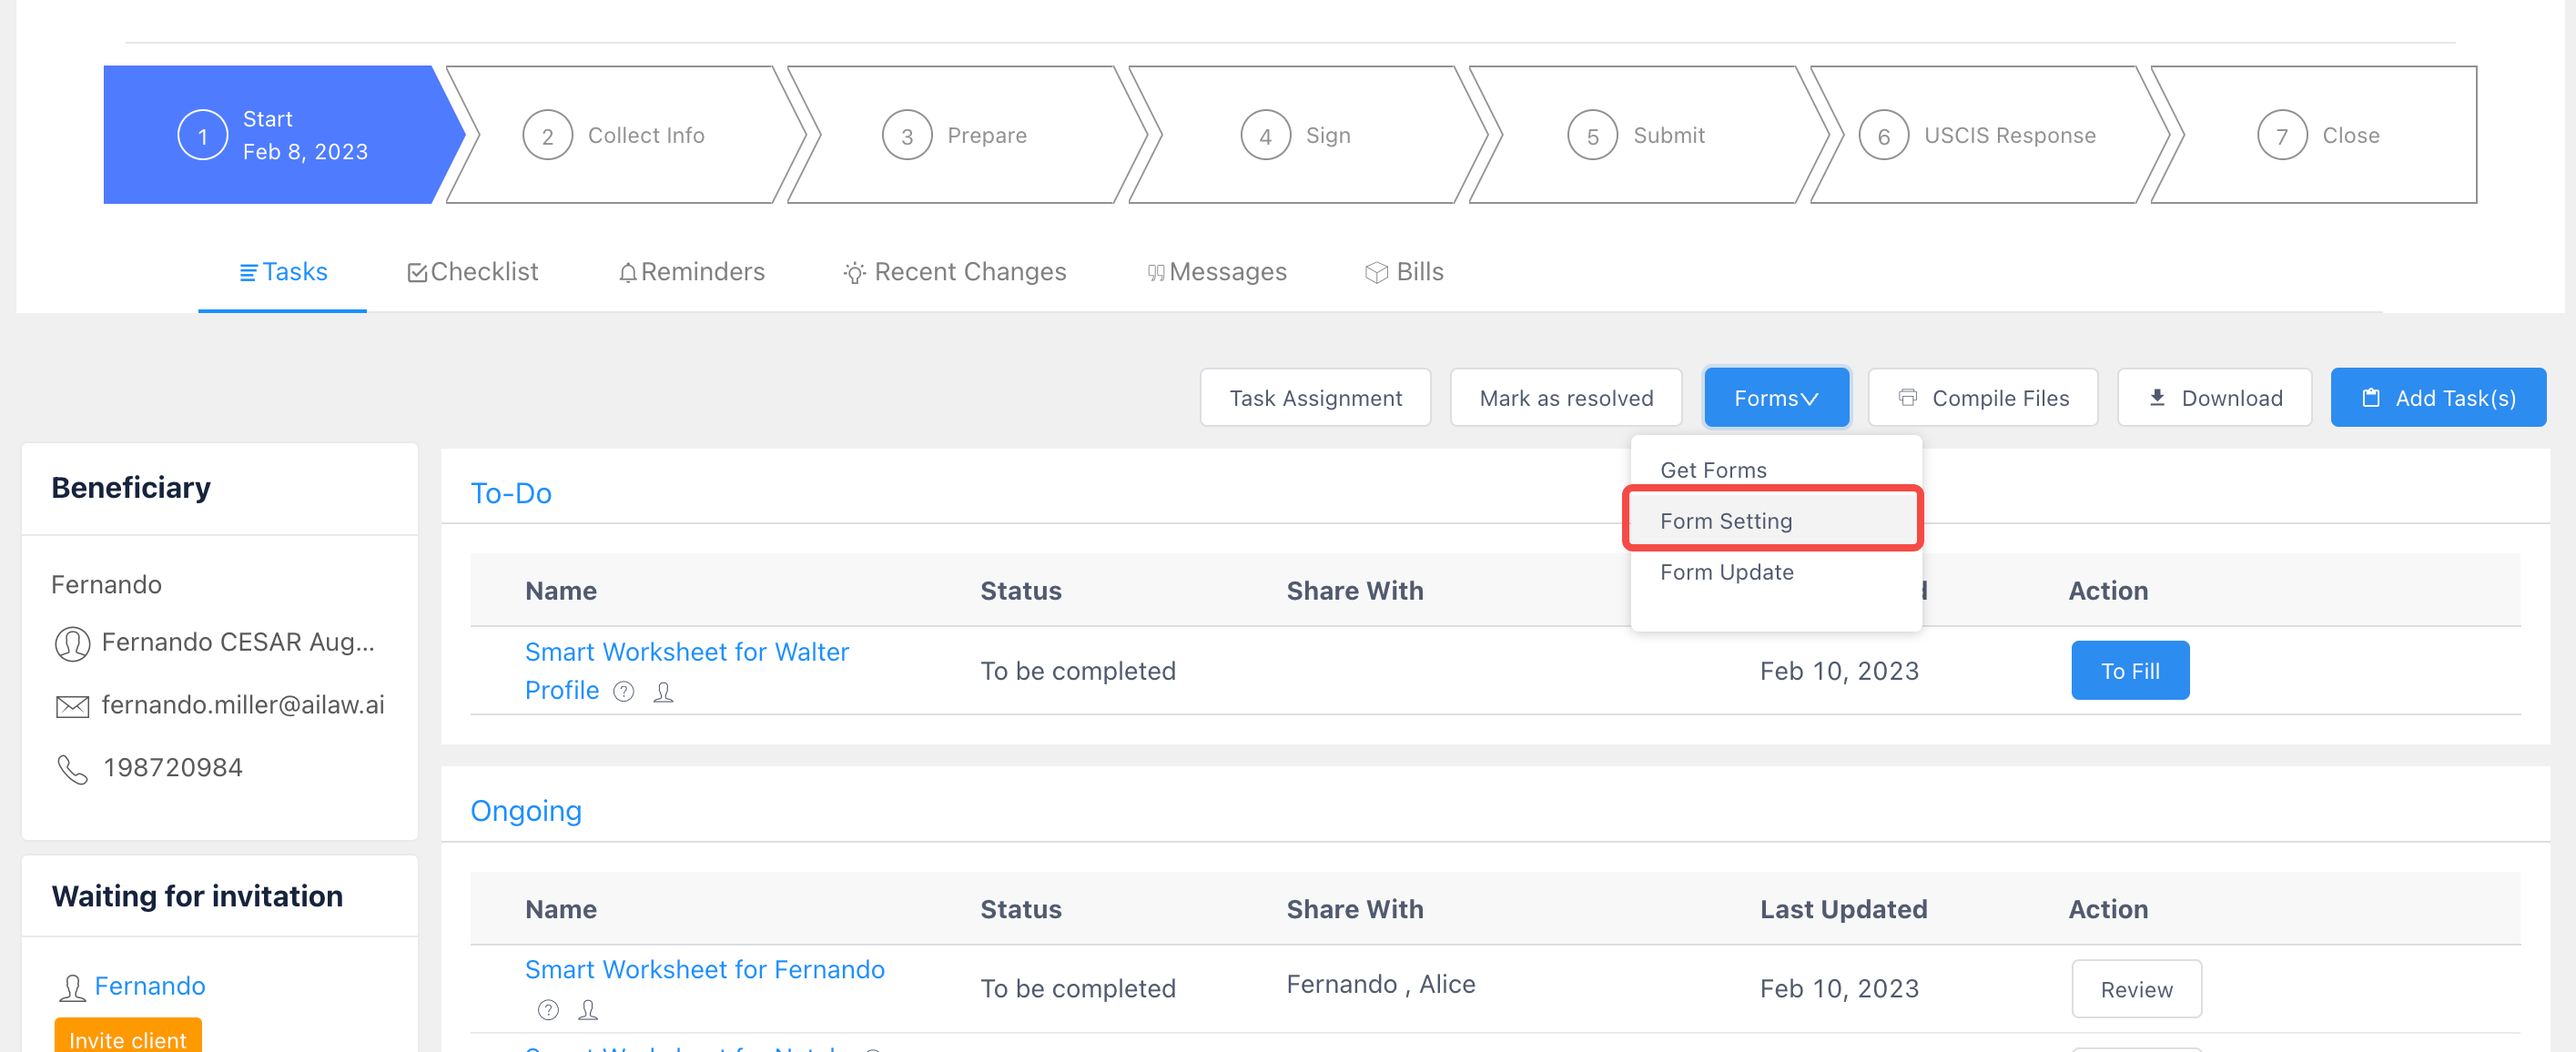Click the user icon beside Fernando invitation link
Viewport: 2576px width, 1052px height.
point(72,988)
